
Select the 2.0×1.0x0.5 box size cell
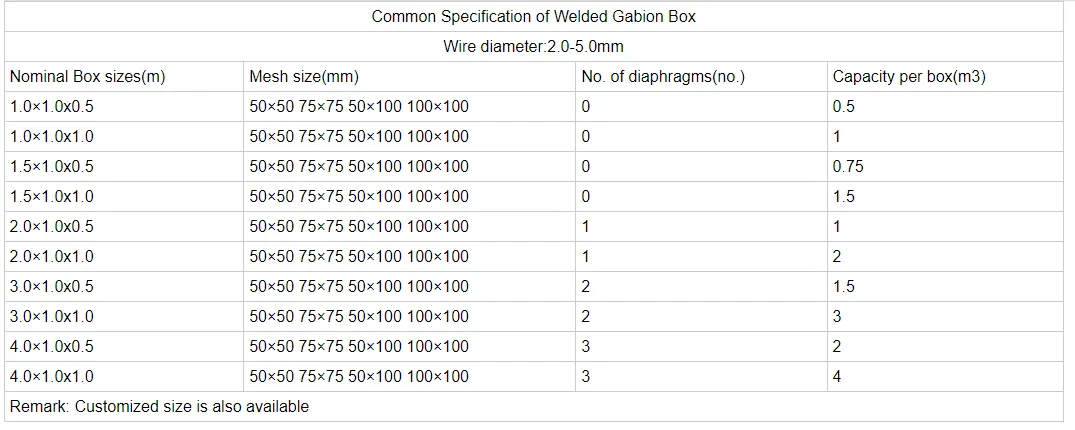click(x=124, y=226)
